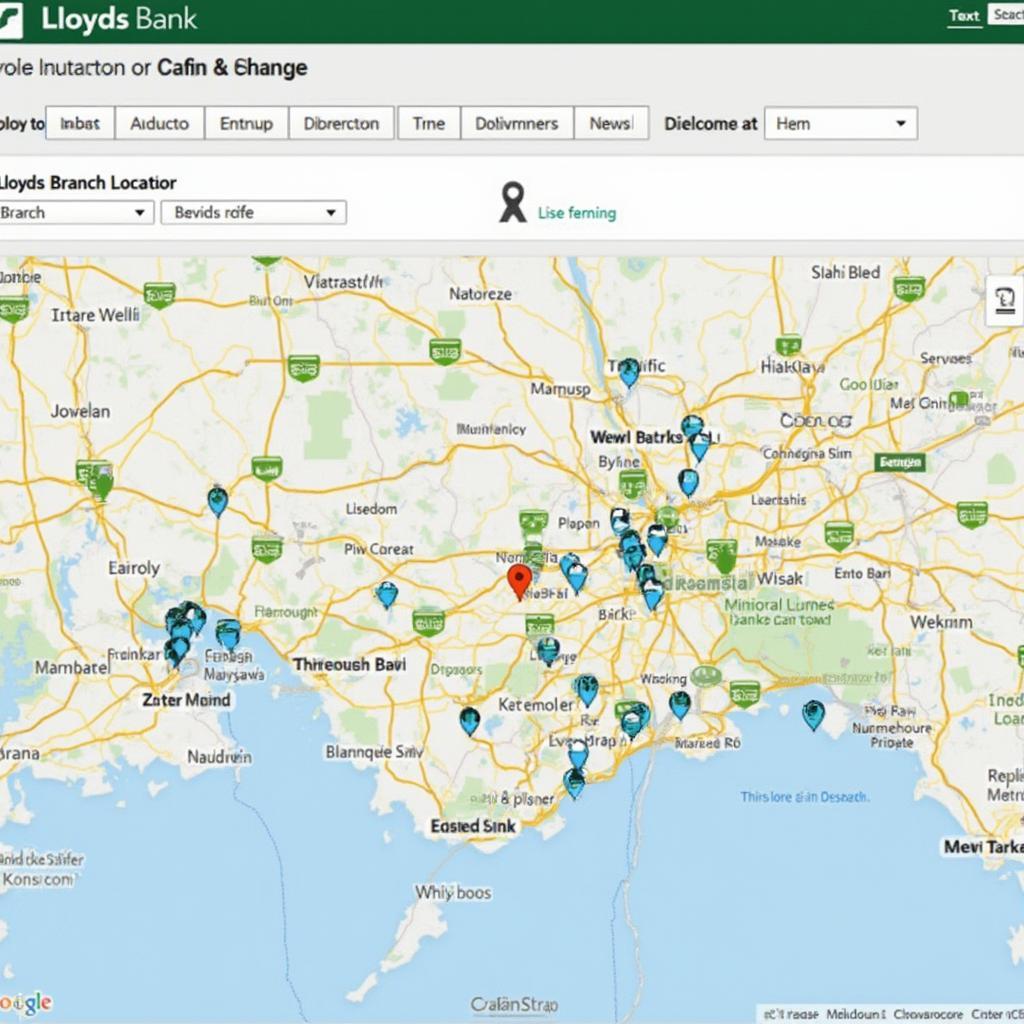1024x1024 pixels.
Task: Click the green shield marker below Natoreze
Action: pyautogui.click(x=445, y=351)
